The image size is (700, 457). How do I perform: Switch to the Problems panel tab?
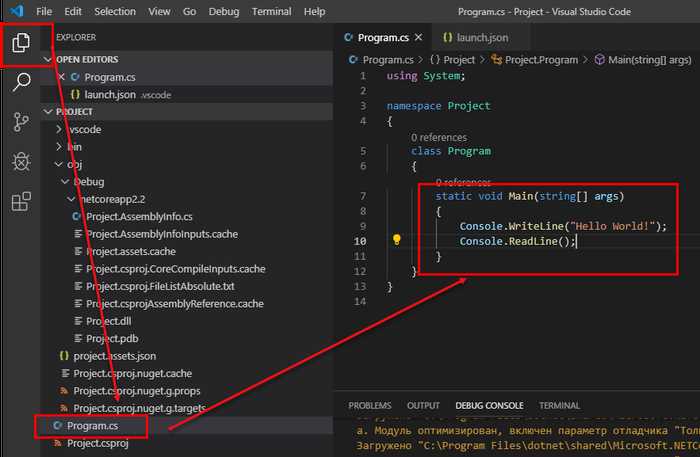click(370, 405)
